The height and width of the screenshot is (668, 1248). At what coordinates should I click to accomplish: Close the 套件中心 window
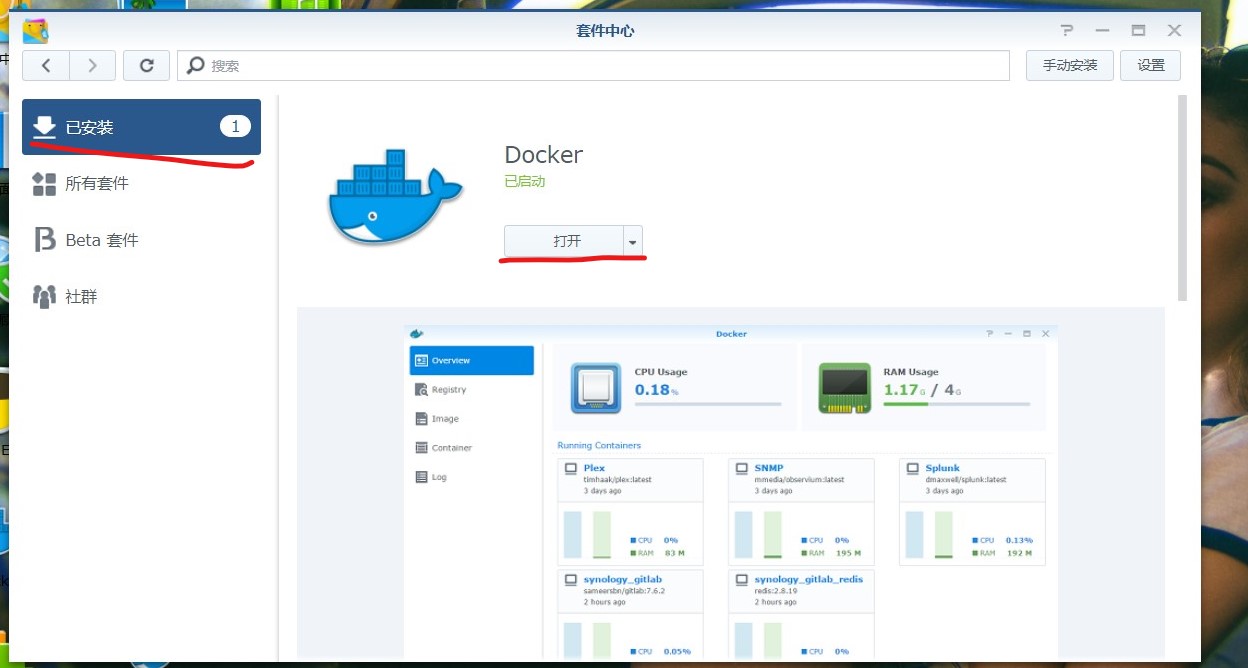(1175, 31)
